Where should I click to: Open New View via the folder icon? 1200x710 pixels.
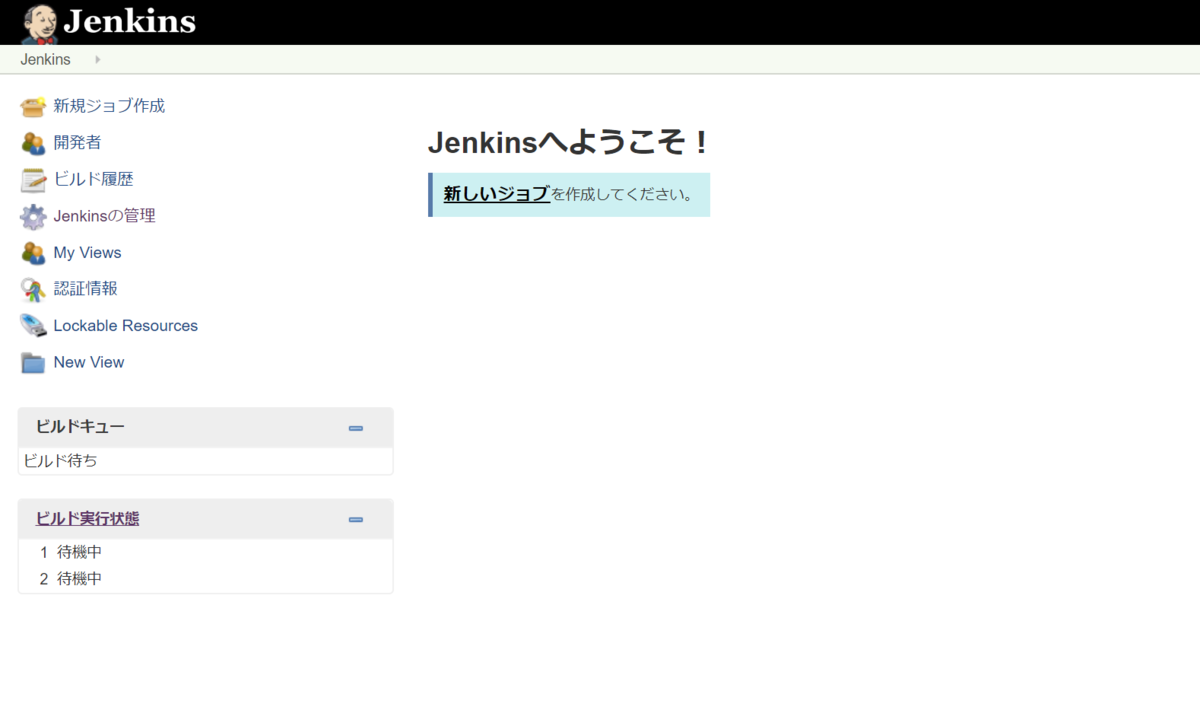click(x=33, y=362)
